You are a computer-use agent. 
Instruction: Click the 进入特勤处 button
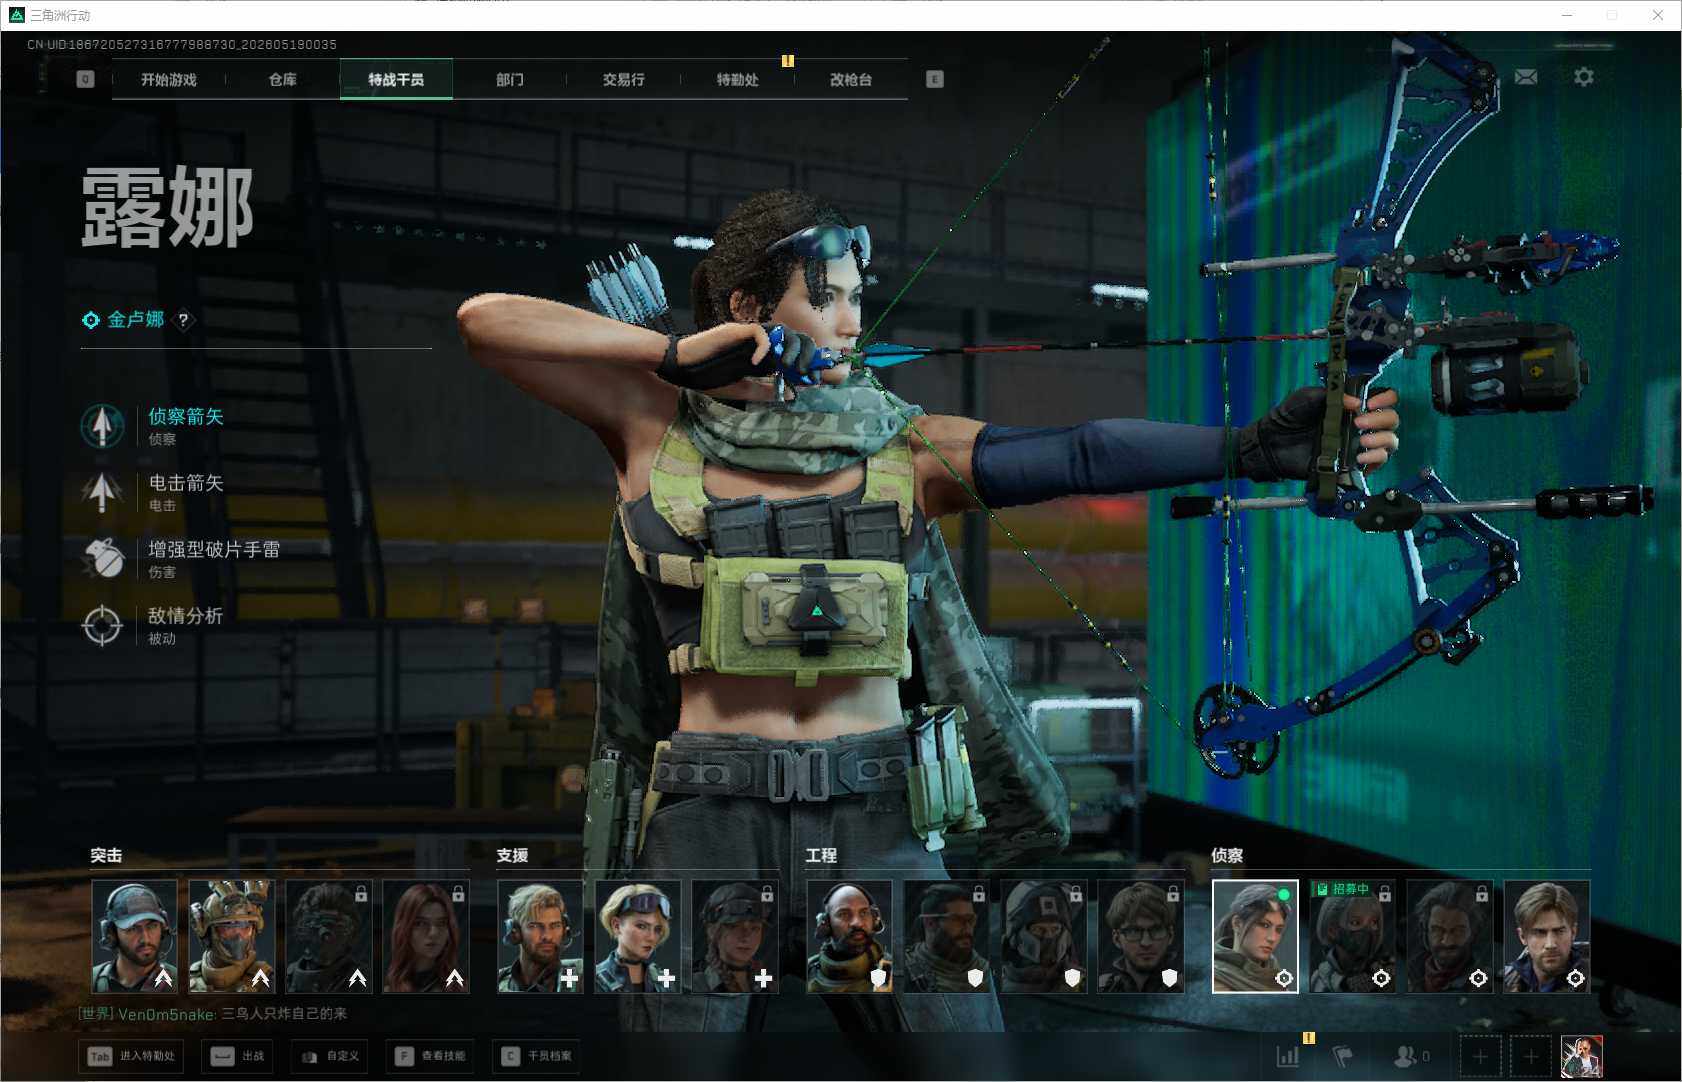coord(132,1056)
